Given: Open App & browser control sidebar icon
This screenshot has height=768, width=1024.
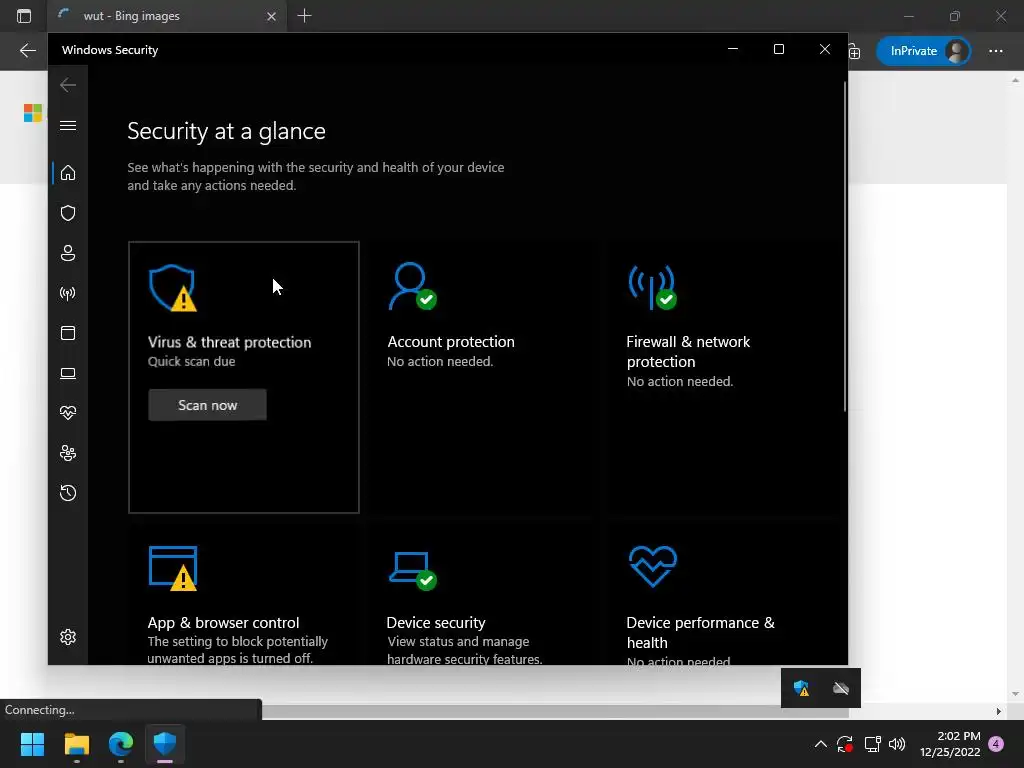Looking at the screenshot, I should pyautogui.click(x=68, y=333).
